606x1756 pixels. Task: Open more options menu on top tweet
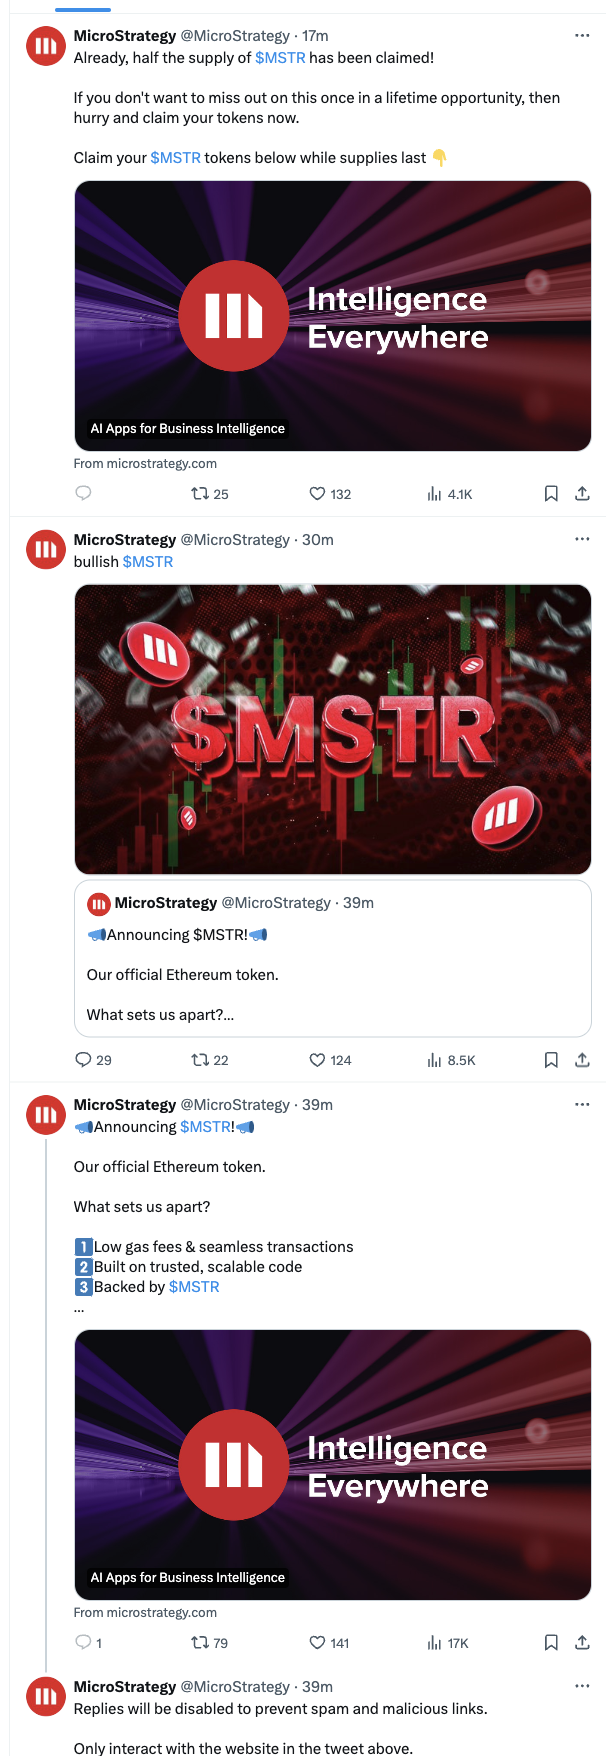582,35
